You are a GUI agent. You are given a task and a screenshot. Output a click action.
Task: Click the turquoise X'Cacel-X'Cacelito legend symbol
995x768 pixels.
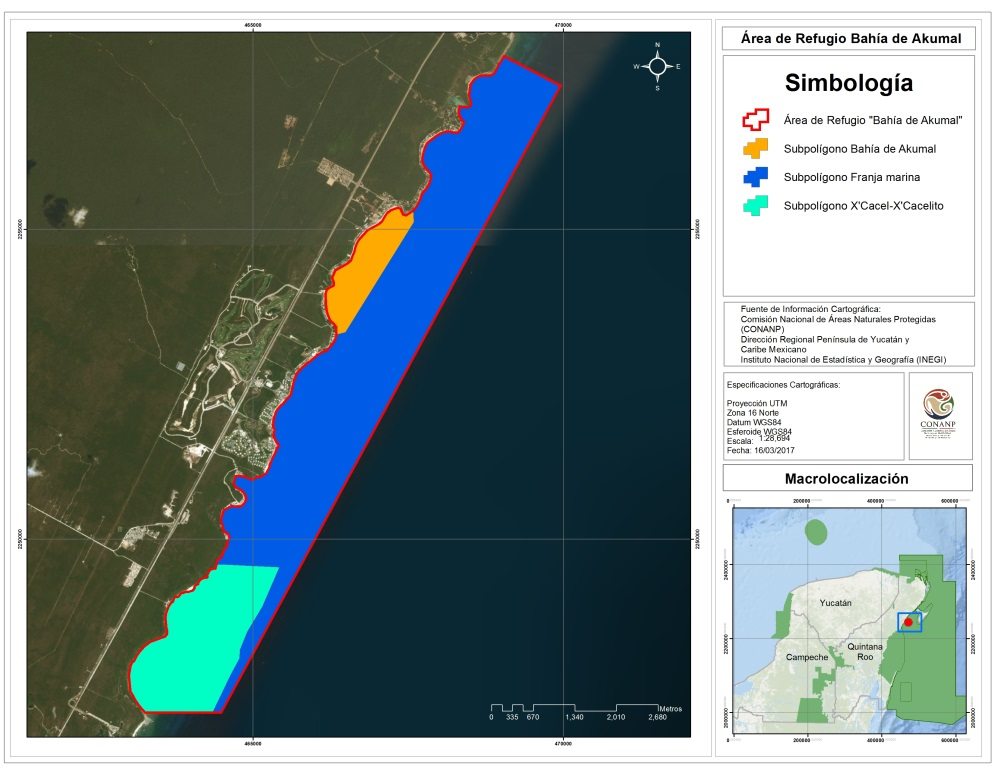pyautogui.click(x=755, y=205)
